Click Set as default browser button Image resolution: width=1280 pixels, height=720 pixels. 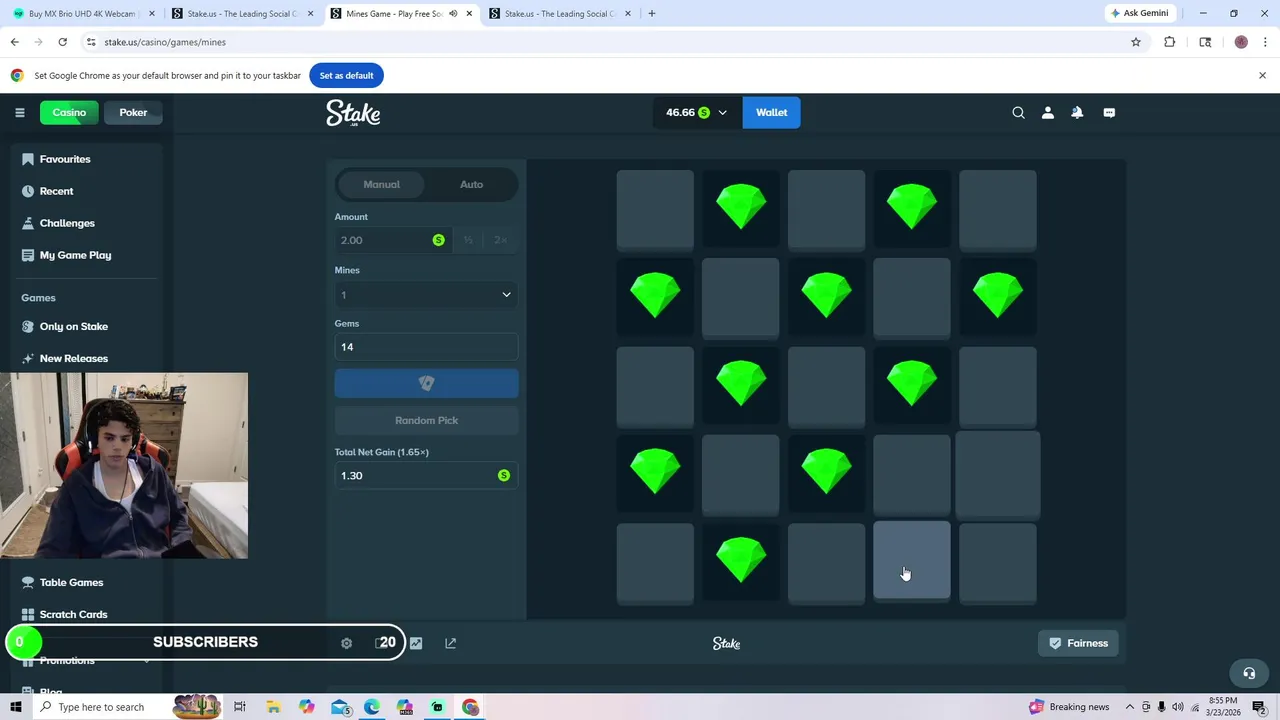click(346, 75)
